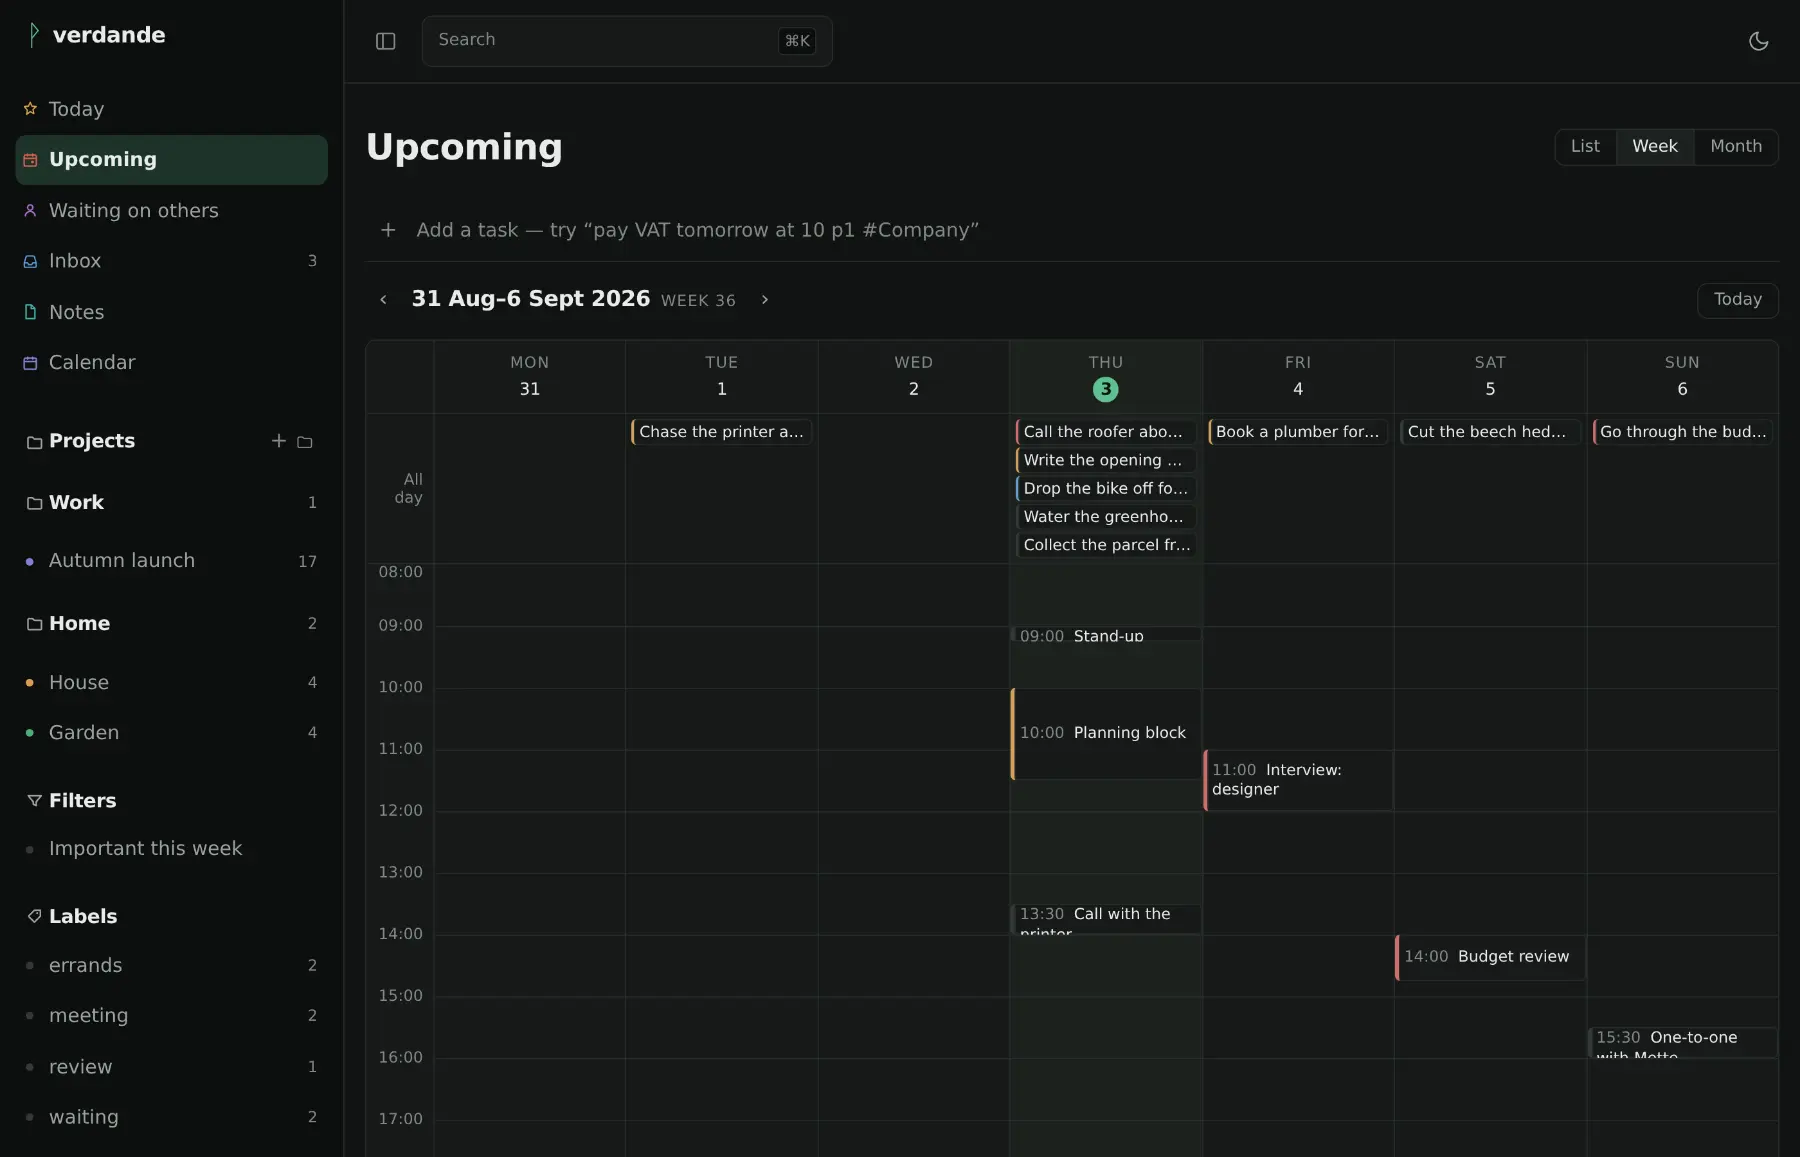Open the Book a plumber task

coord(1297,432)
